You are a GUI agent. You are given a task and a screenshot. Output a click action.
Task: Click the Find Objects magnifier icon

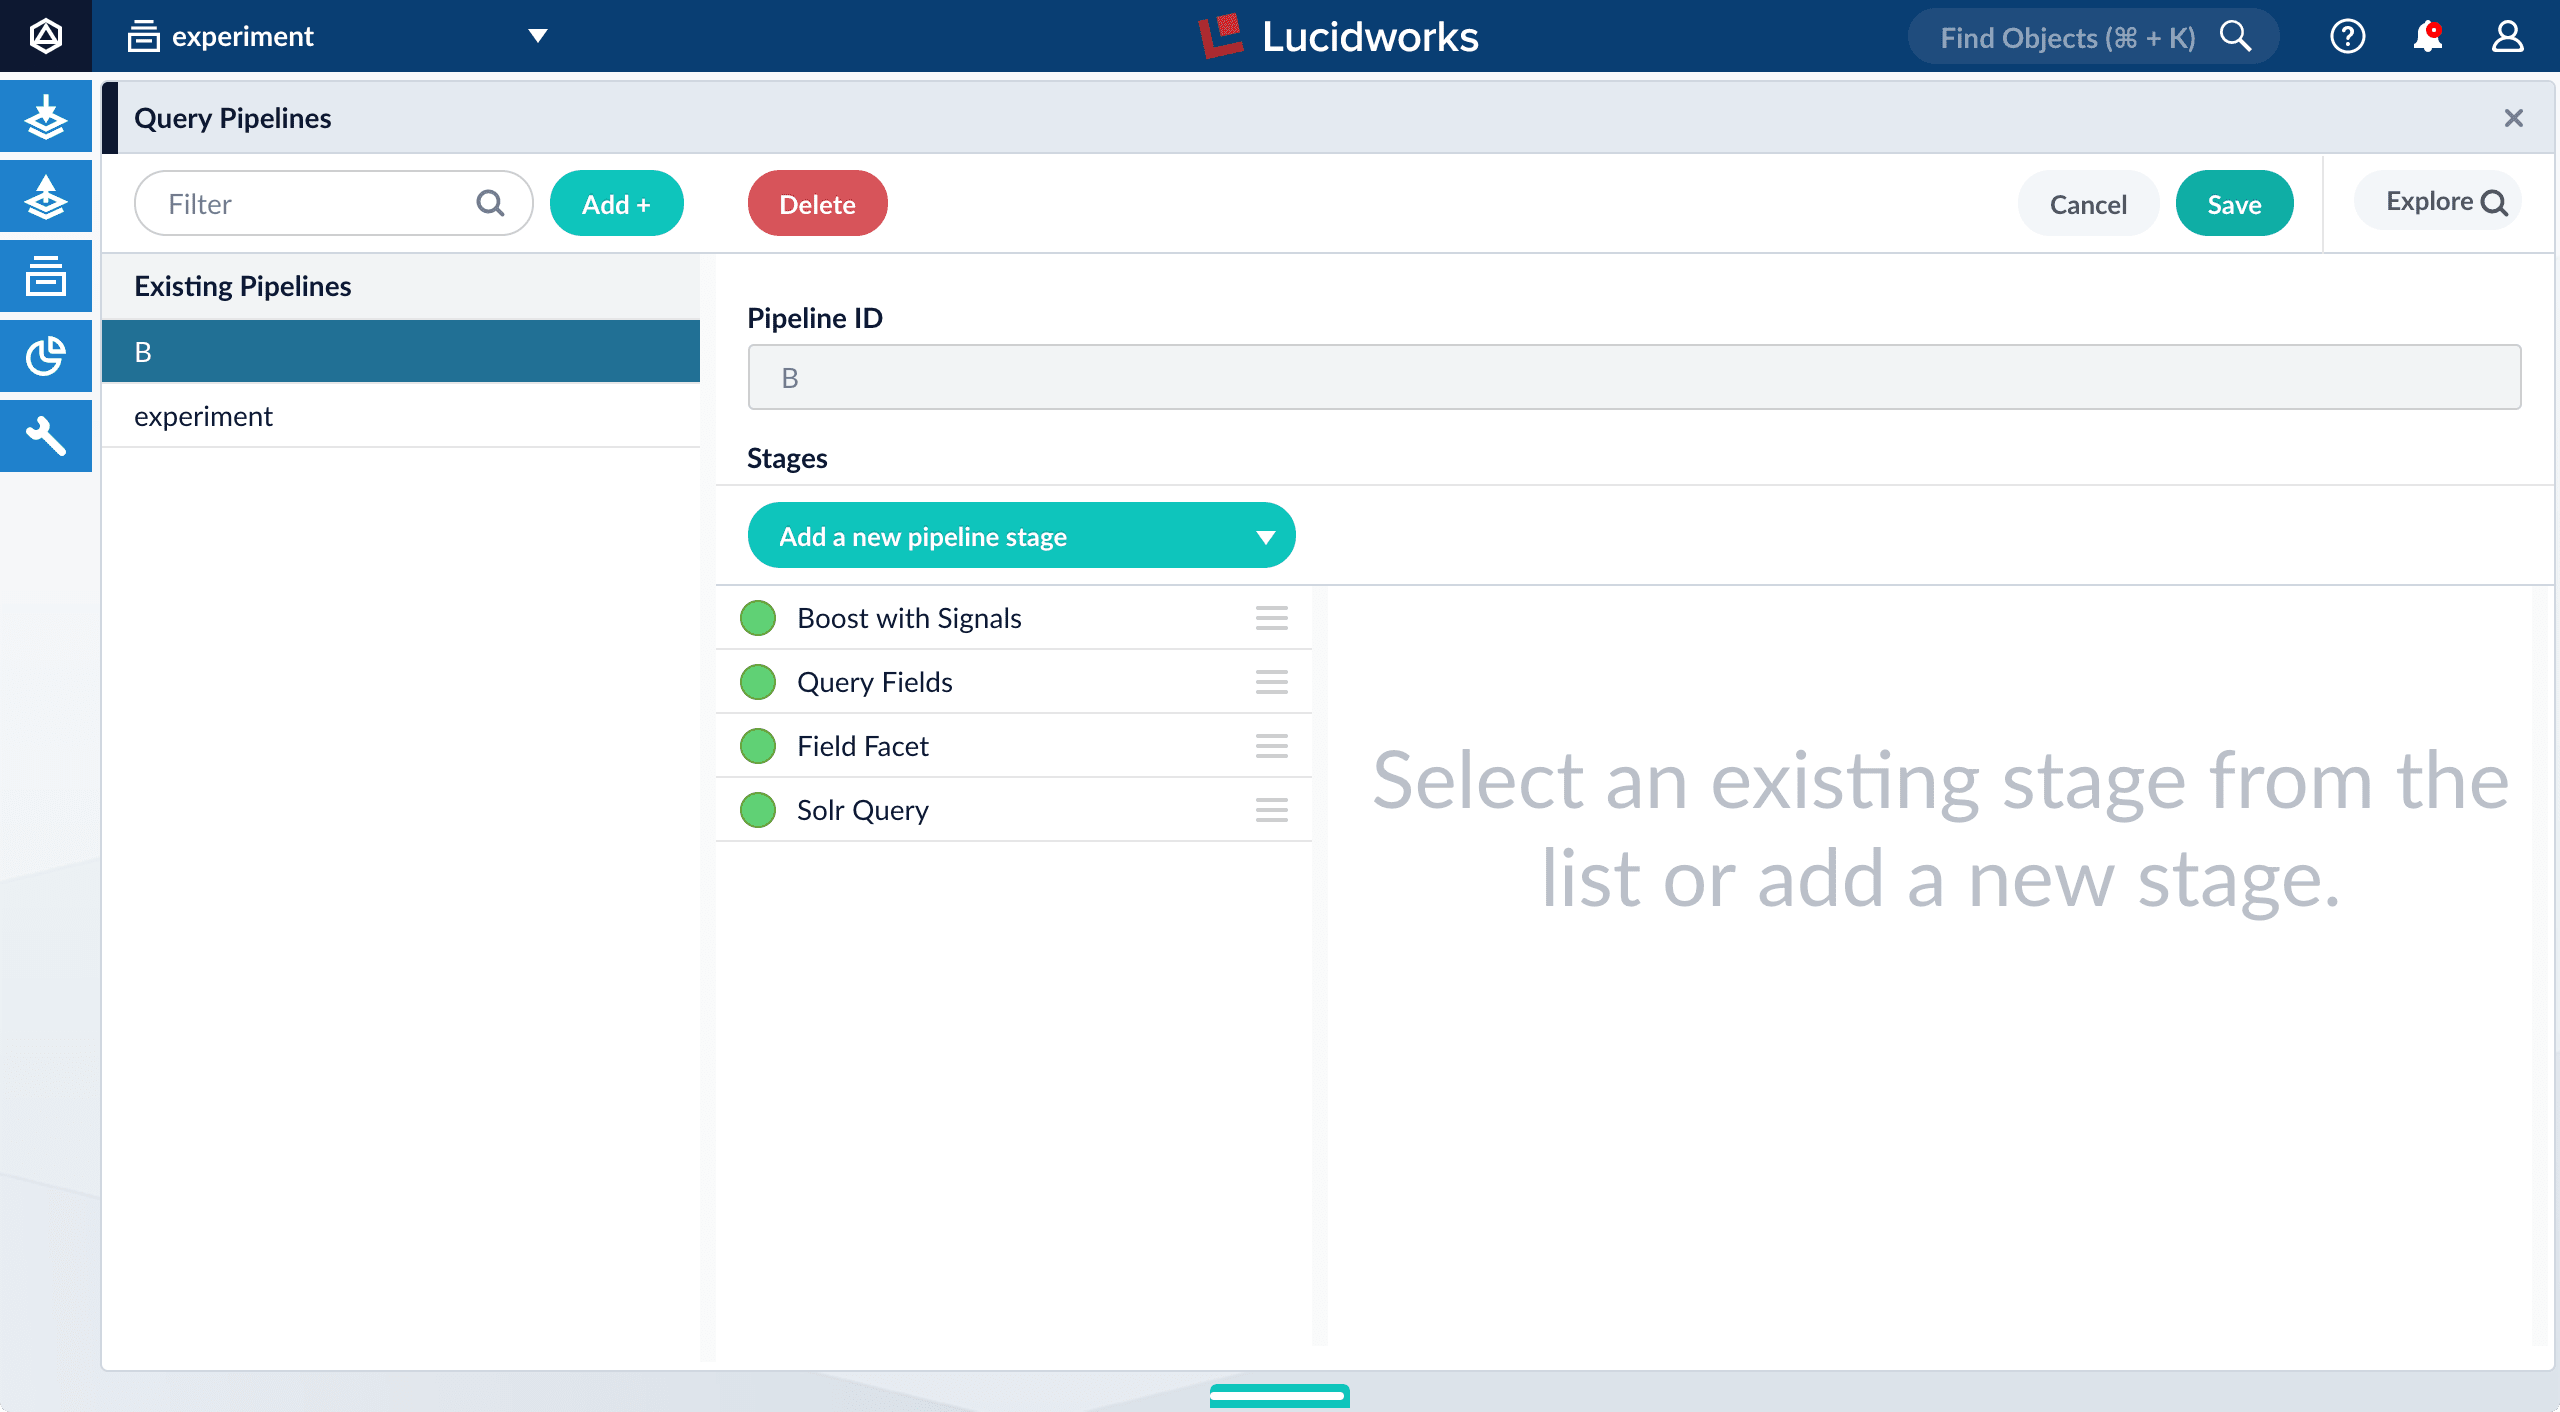(x=2236, y=37)
